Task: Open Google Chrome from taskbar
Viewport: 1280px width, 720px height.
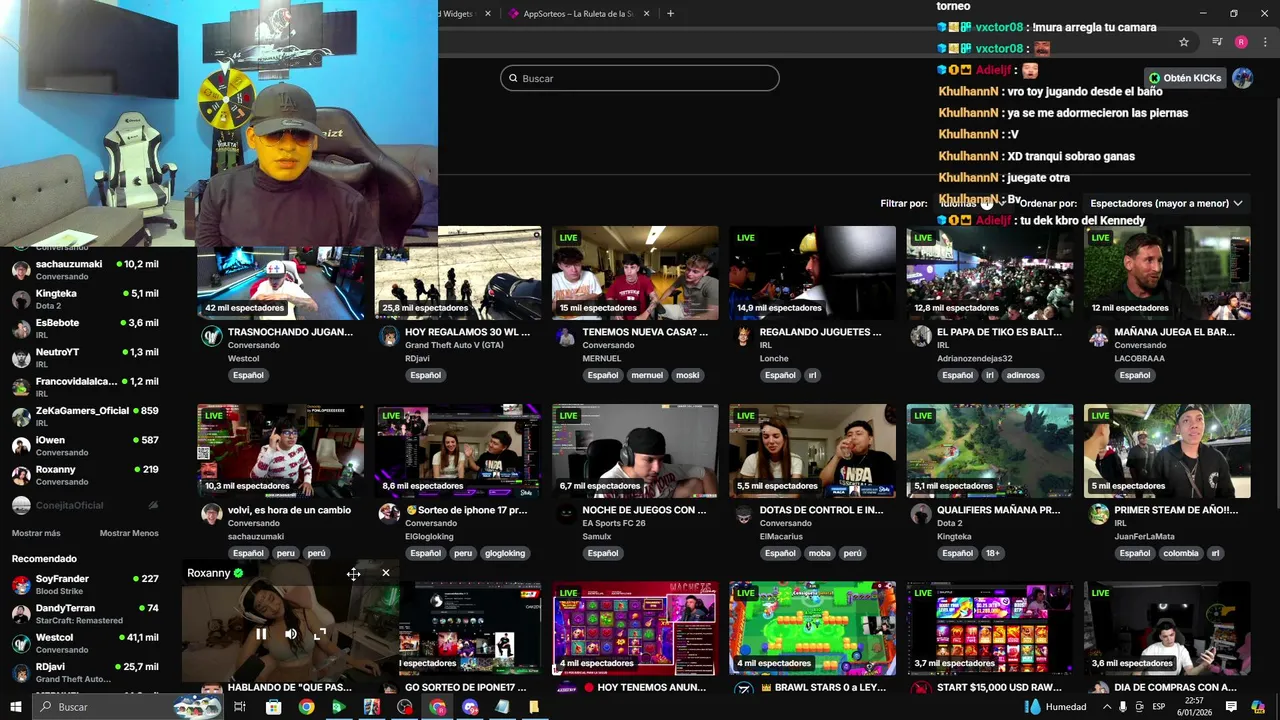Action: pyautogui.click(x=306, y=707)
